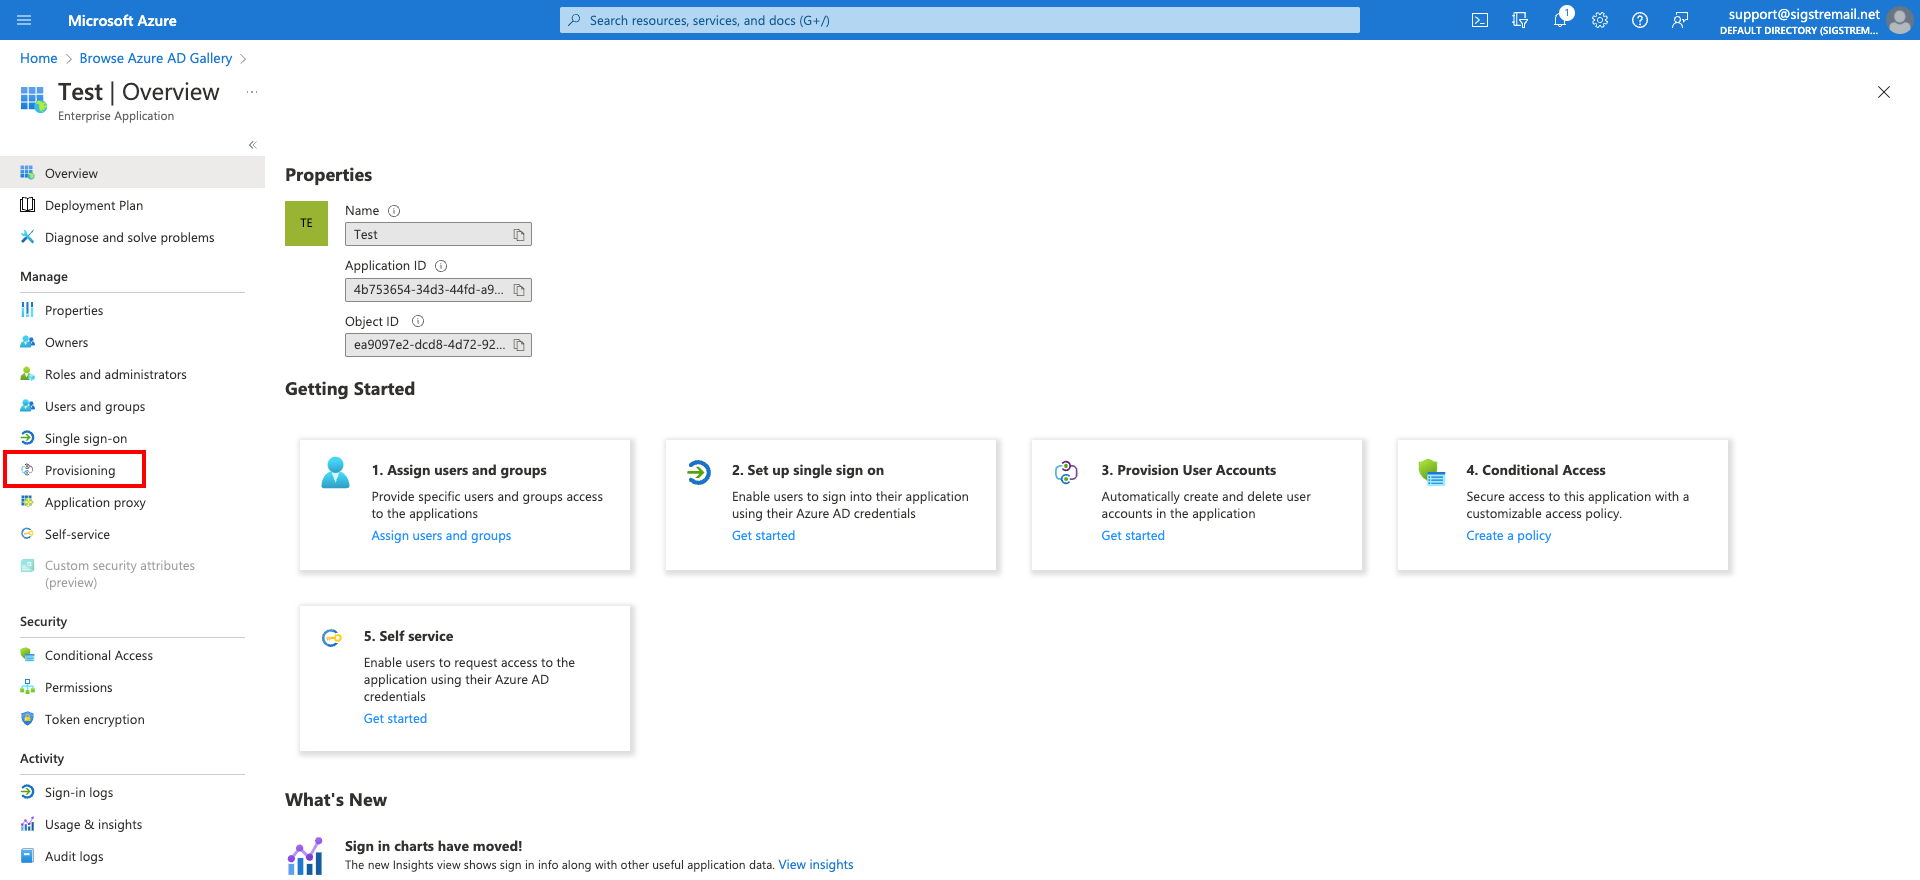Click Get started under Self service
This screenshot has height=880, width=1920.
point(395,719)
